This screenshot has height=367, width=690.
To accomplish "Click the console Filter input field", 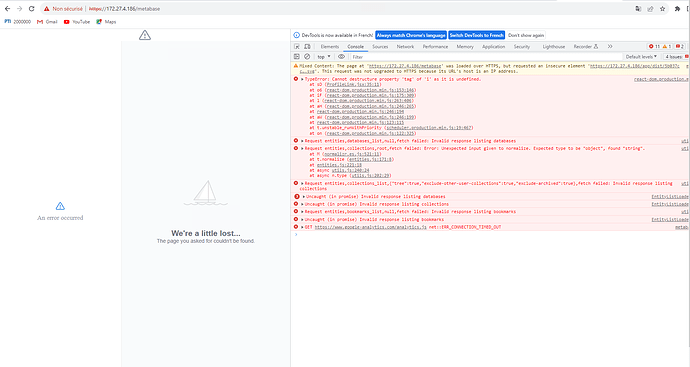I will [x=484, y=57].
